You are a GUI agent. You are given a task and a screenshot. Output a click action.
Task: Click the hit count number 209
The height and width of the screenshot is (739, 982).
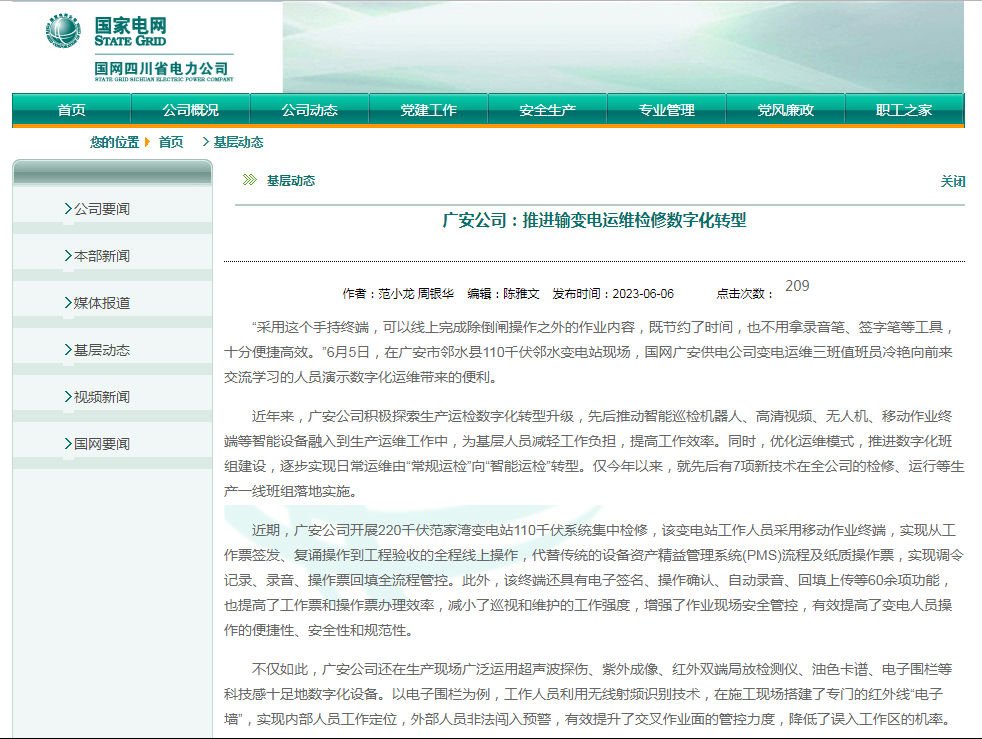(797, 286)
